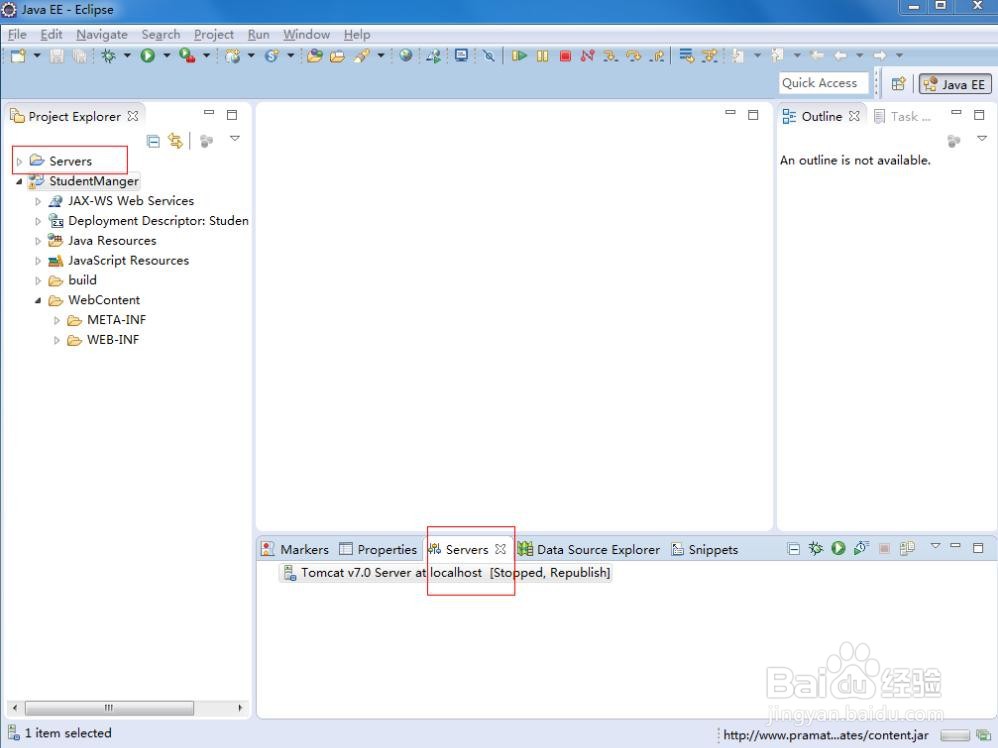Click the Step Return icon
The image size is (998, 748).
(x=657, y=56)
